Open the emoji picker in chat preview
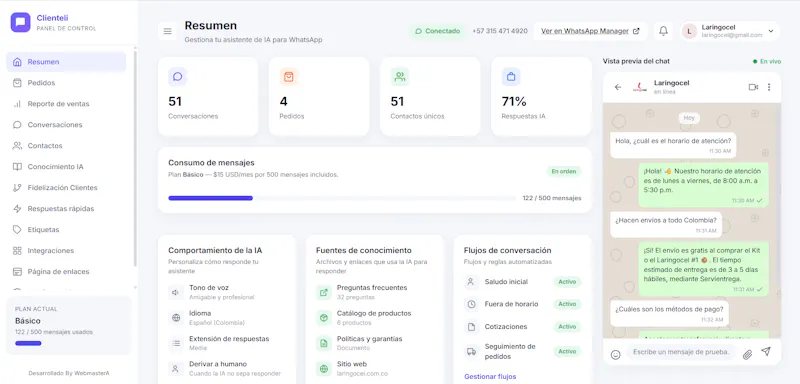 coord(615,354)
